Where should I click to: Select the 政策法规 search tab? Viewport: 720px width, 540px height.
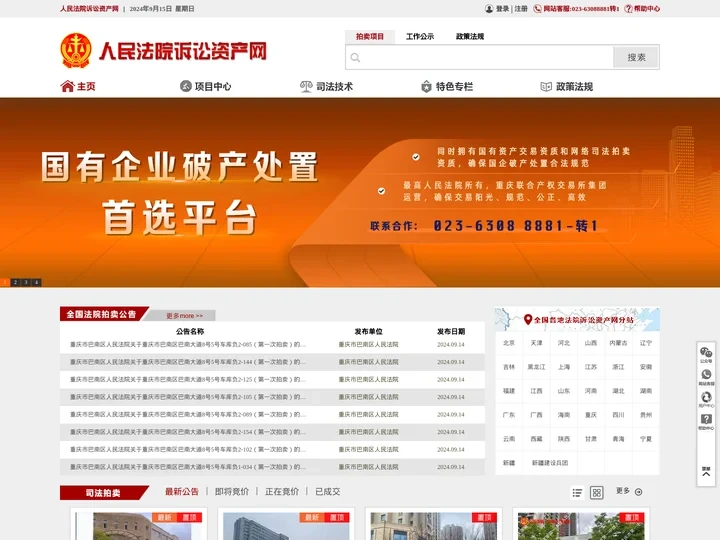(x=470, y=36)
